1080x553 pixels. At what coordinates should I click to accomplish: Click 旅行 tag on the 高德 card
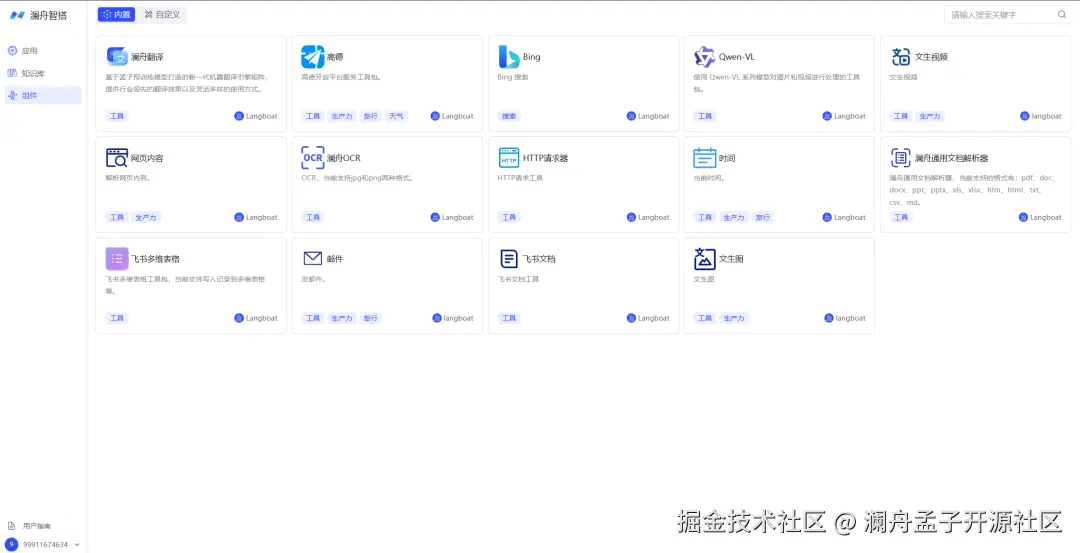tap(371, 116)
